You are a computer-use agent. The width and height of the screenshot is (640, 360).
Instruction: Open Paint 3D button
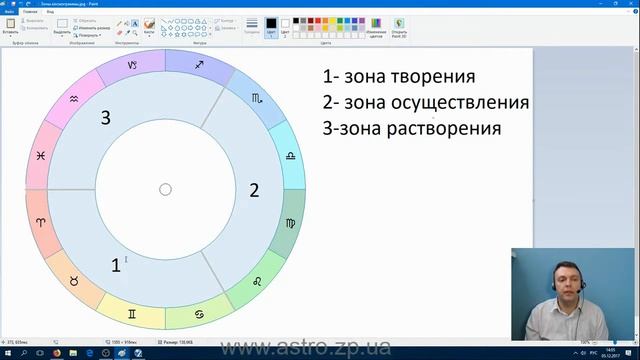click(399, 28)
